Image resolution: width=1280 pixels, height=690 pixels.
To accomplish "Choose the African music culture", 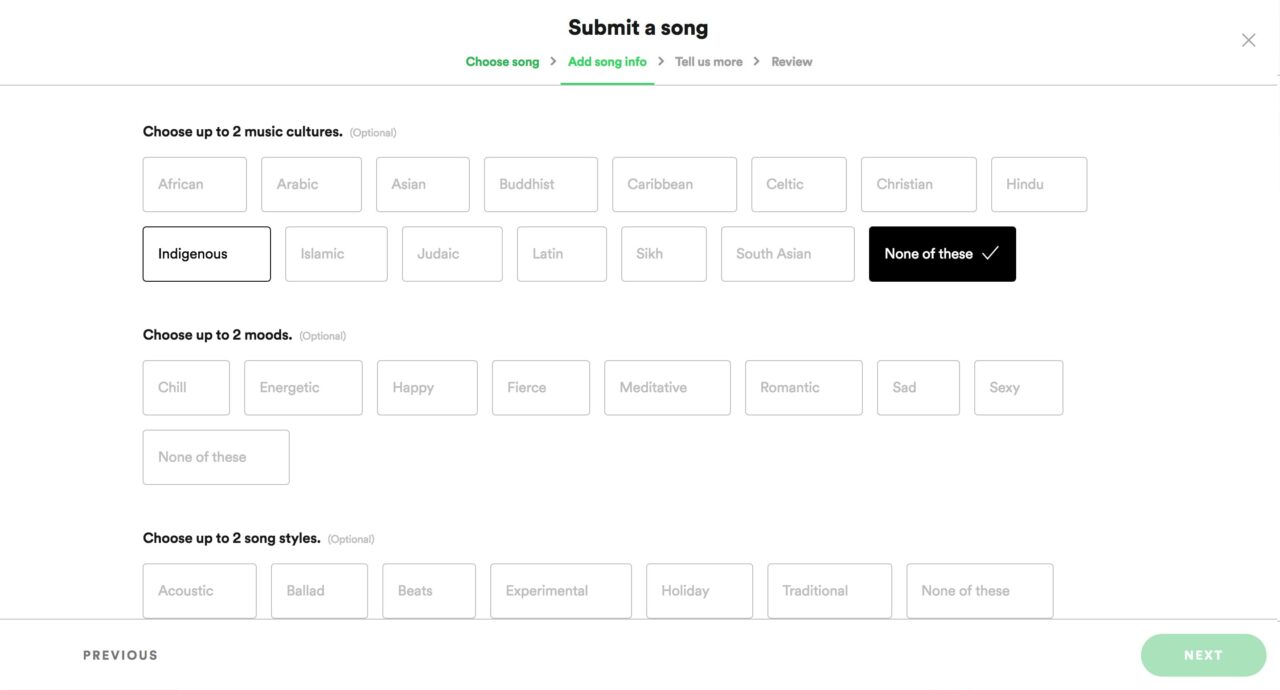I will click(194, 184).
